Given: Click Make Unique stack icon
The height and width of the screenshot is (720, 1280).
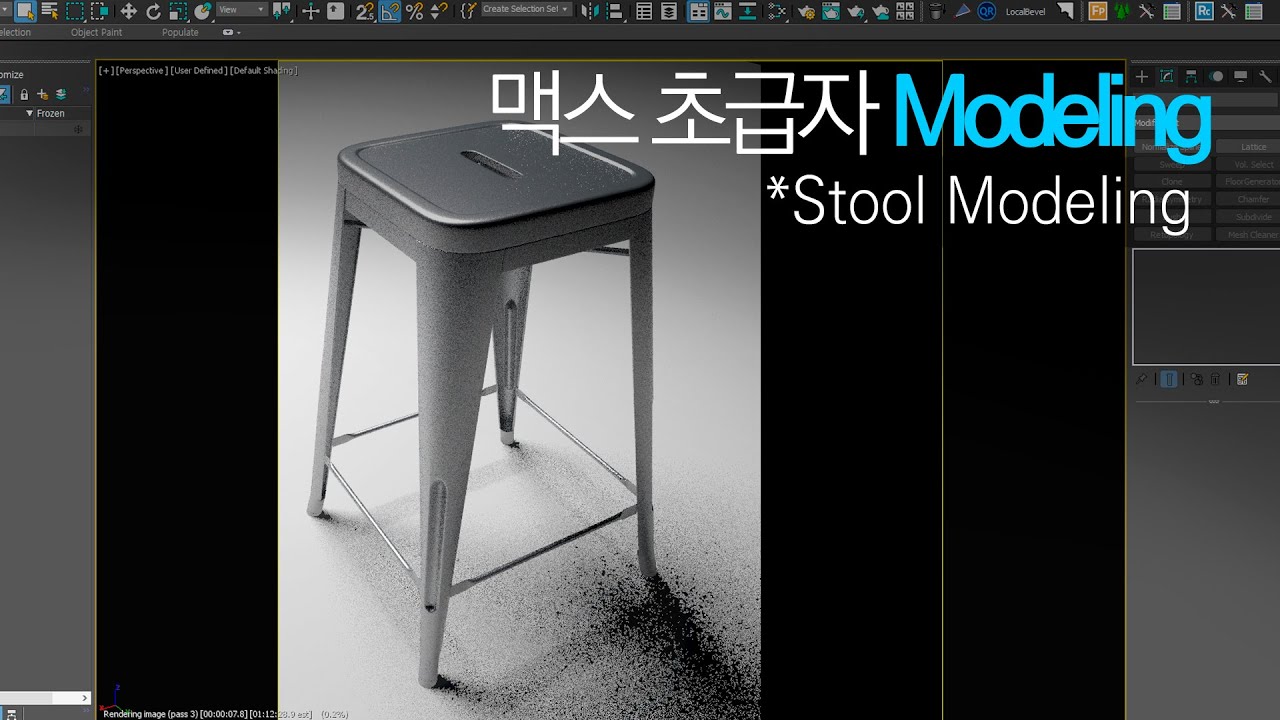Looking at the screenshot, I should 1196,379.
